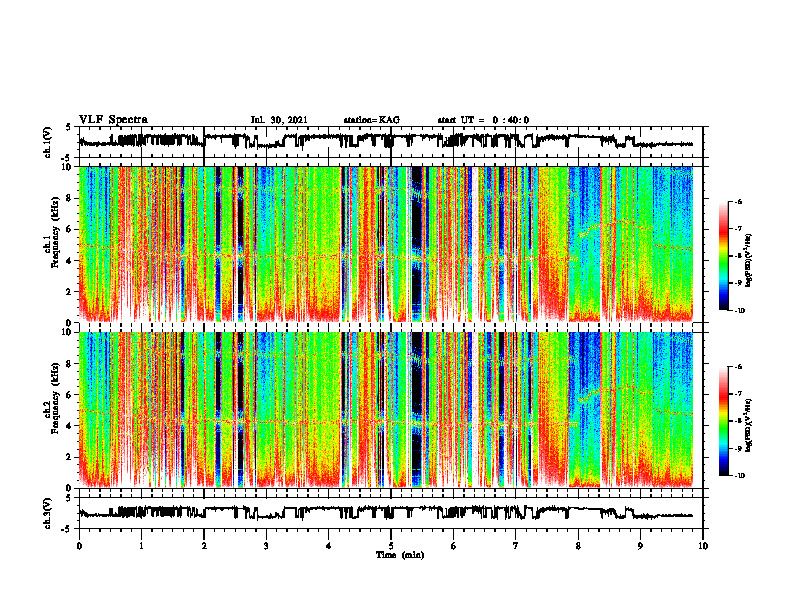
Task: Click the "6" tick on the time axis
Action: pos(454,546)
